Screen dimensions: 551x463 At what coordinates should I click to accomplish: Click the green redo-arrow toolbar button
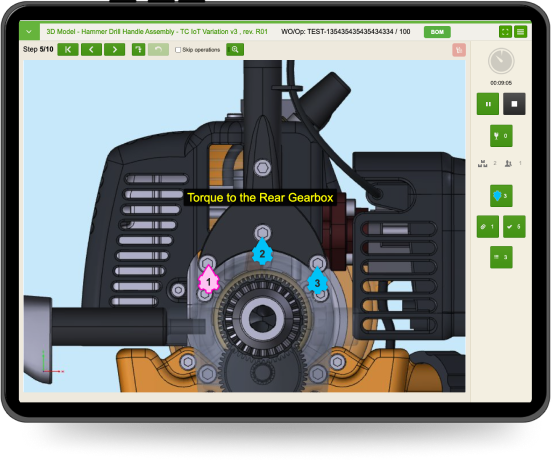(x=138, y=50)
